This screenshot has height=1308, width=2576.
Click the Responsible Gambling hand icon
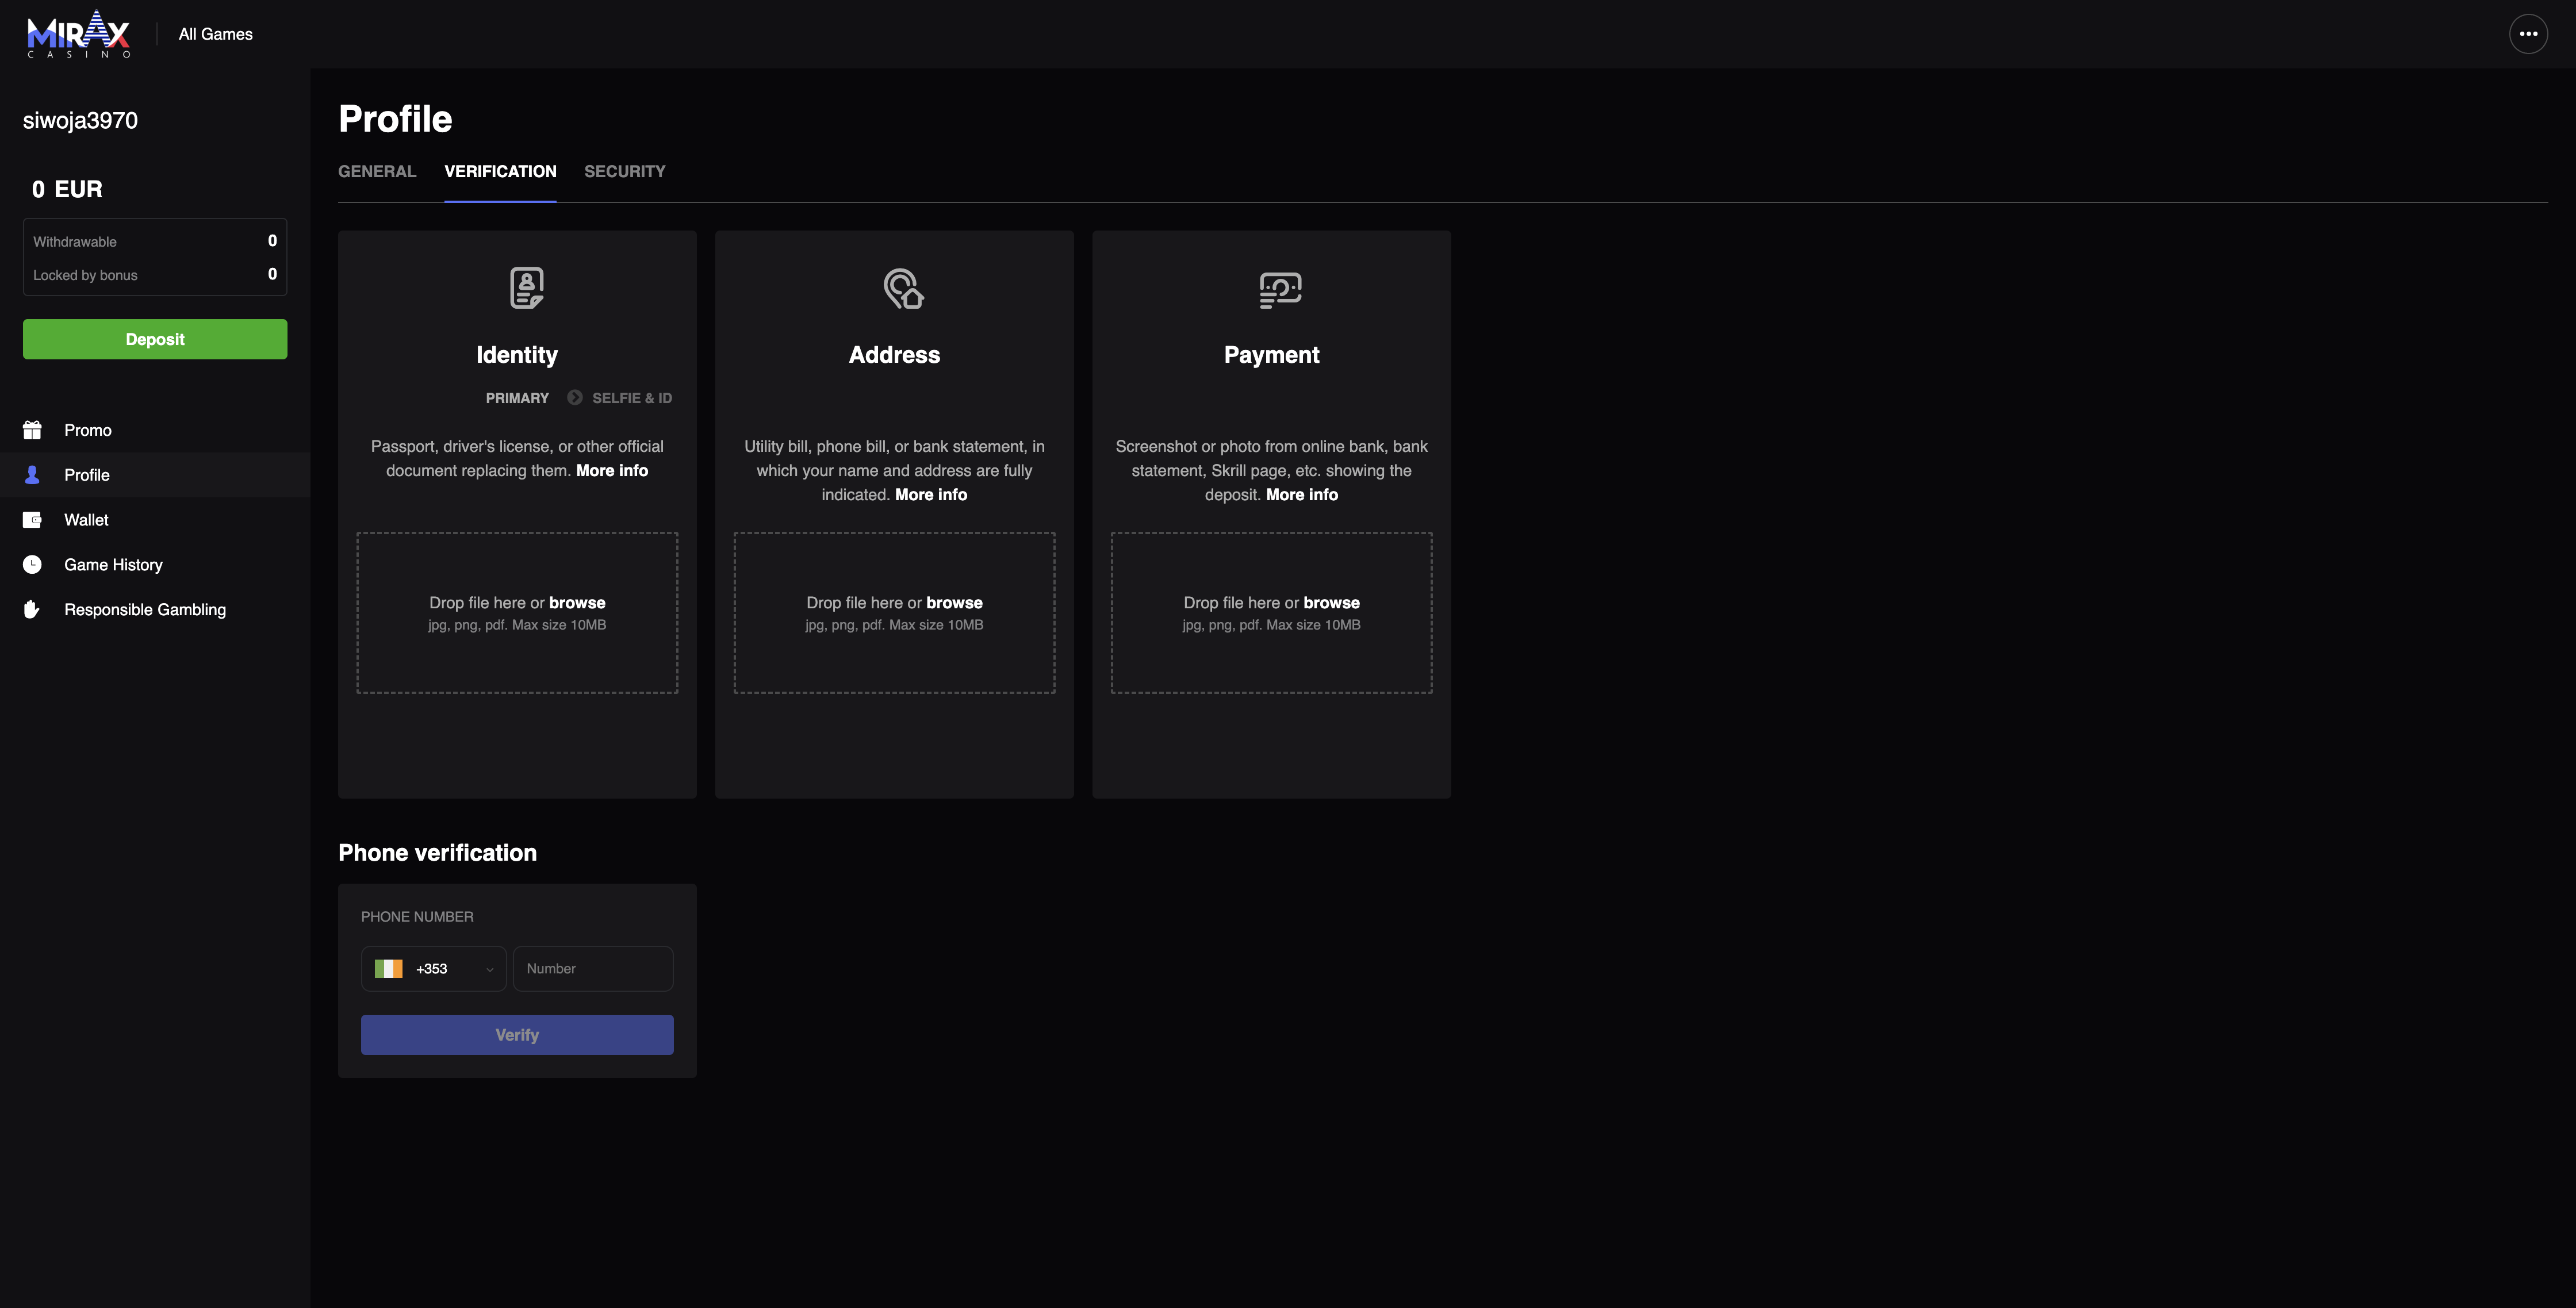(x=32, y=610)
